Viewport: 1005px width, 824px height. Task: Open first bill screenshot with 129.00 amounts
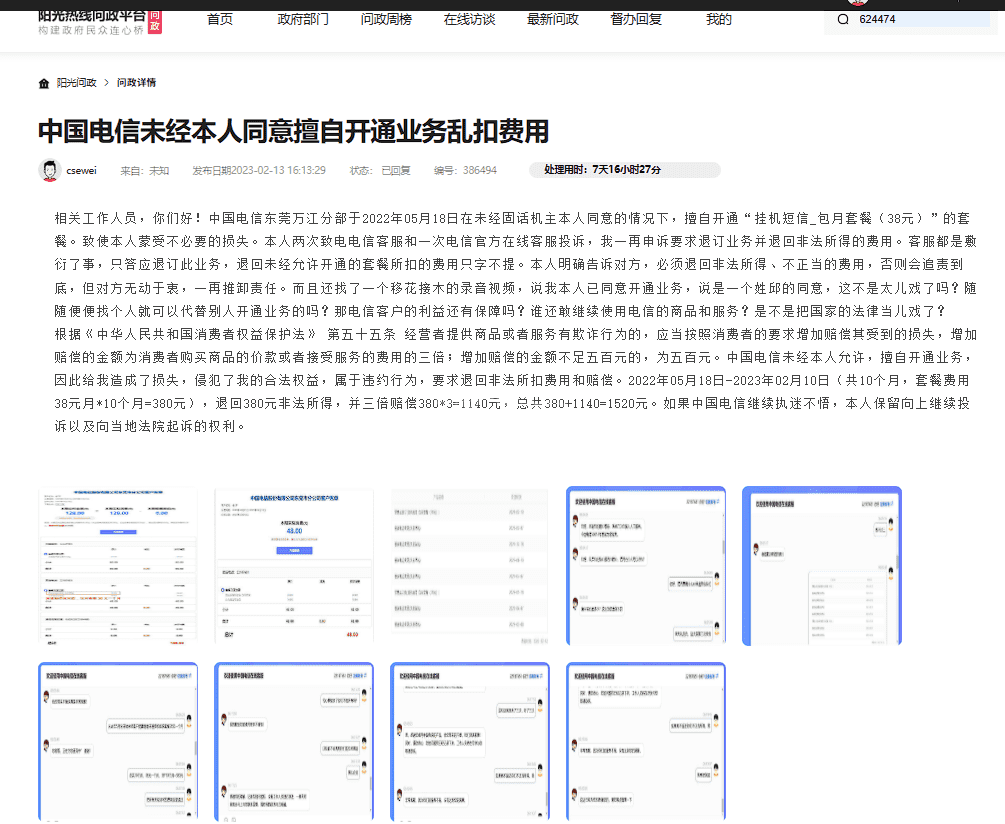[118, 566]
